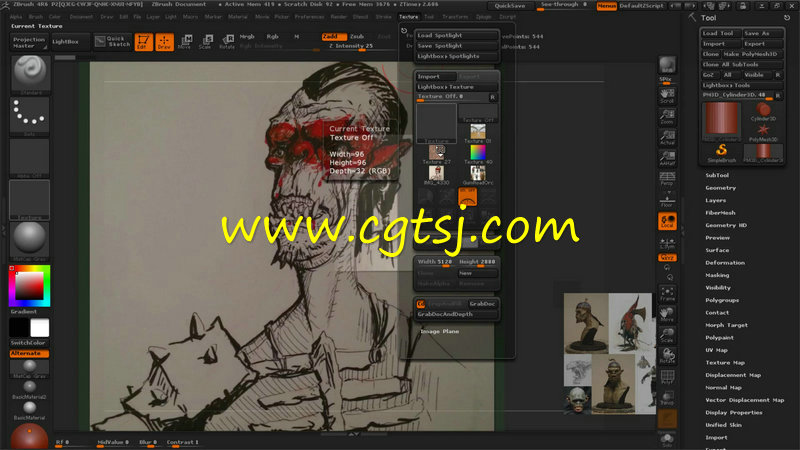Open the Preferences menu
This screenshot has width=800, height=450.
(309, 17)
